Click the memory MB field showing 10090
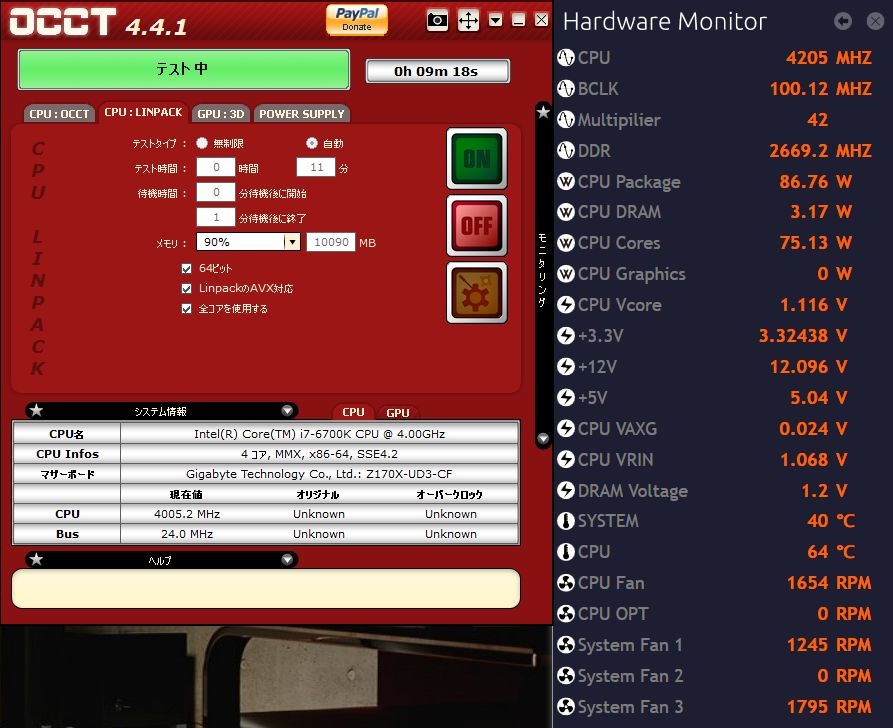This screenshot has width=893, height=728. (x=331, y=242)
